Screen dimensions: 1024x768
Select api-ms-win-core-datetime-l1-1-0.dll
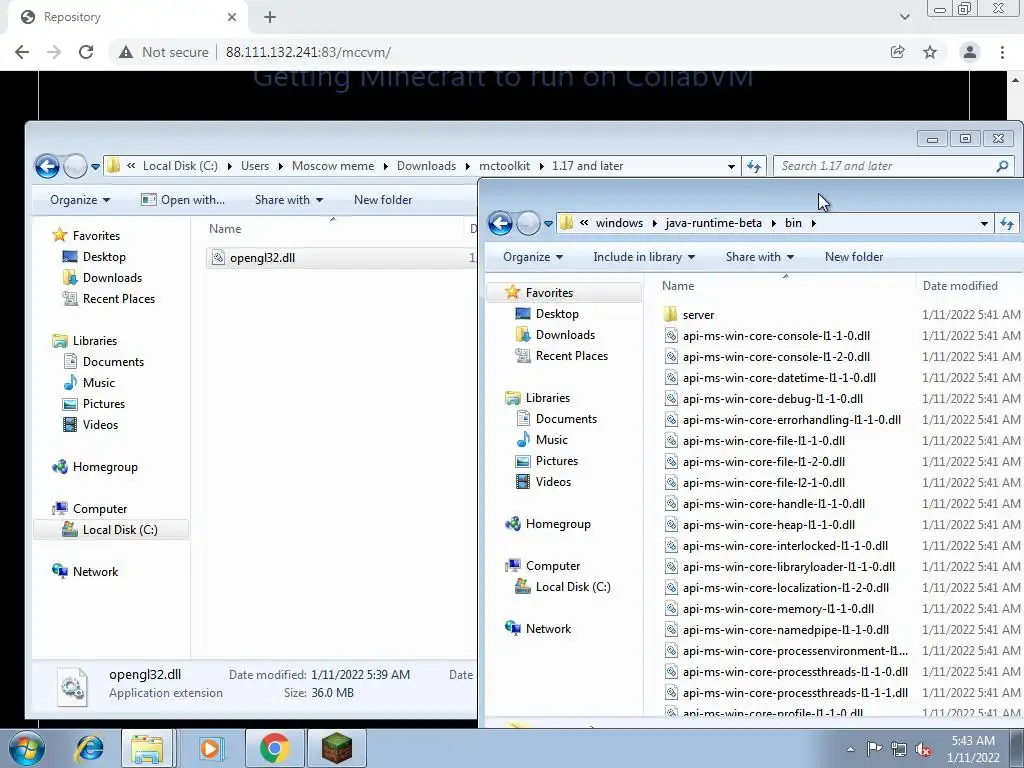pyautogui.click(x=779, y=377)
